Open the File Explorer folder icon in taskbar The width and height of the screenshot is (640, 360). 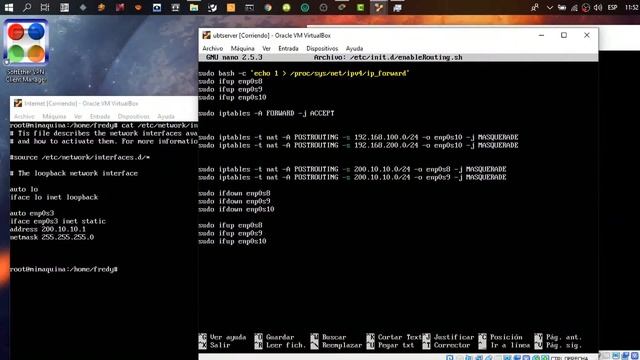pos(194,7)
